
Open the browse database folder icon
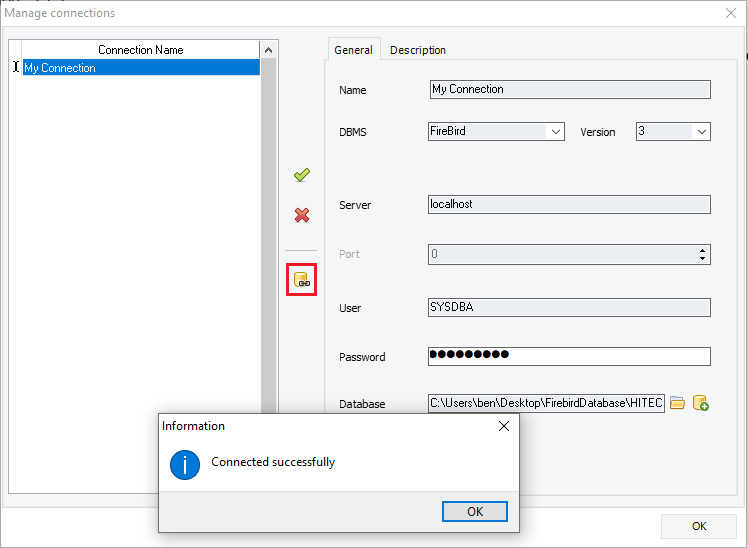point(677,403)
